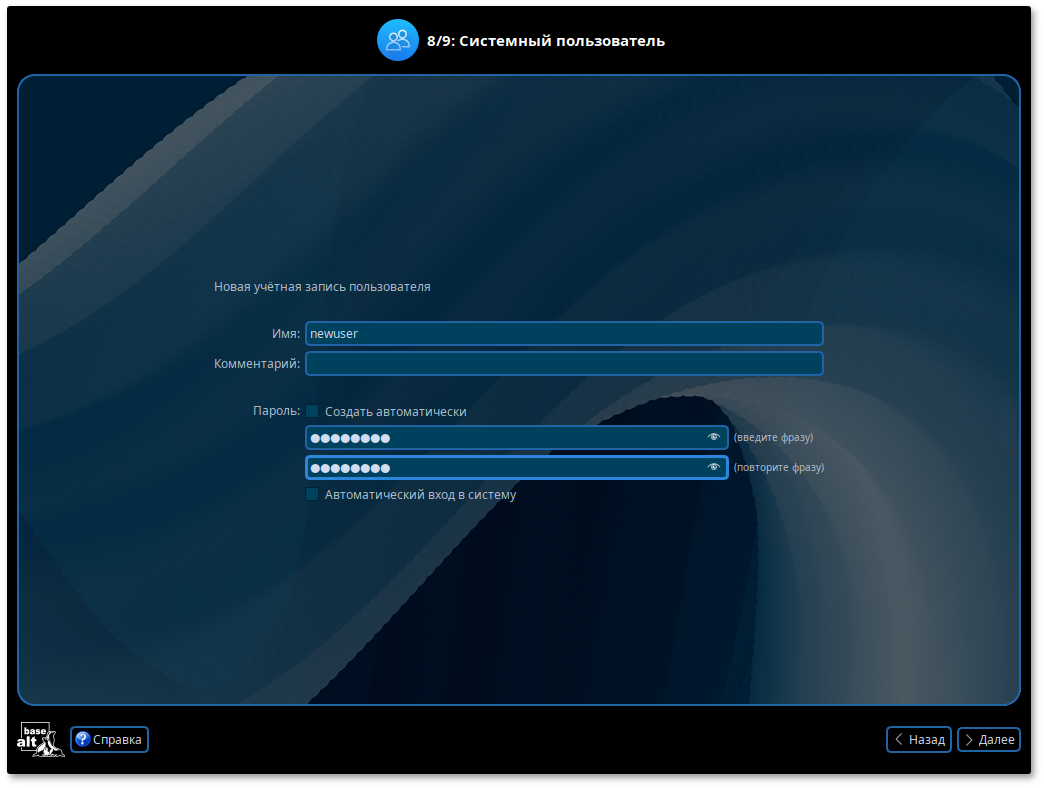Tick the Автоматический вход в систему checkbox
The height and width of the screenshot is (788, 1044).
312,494
